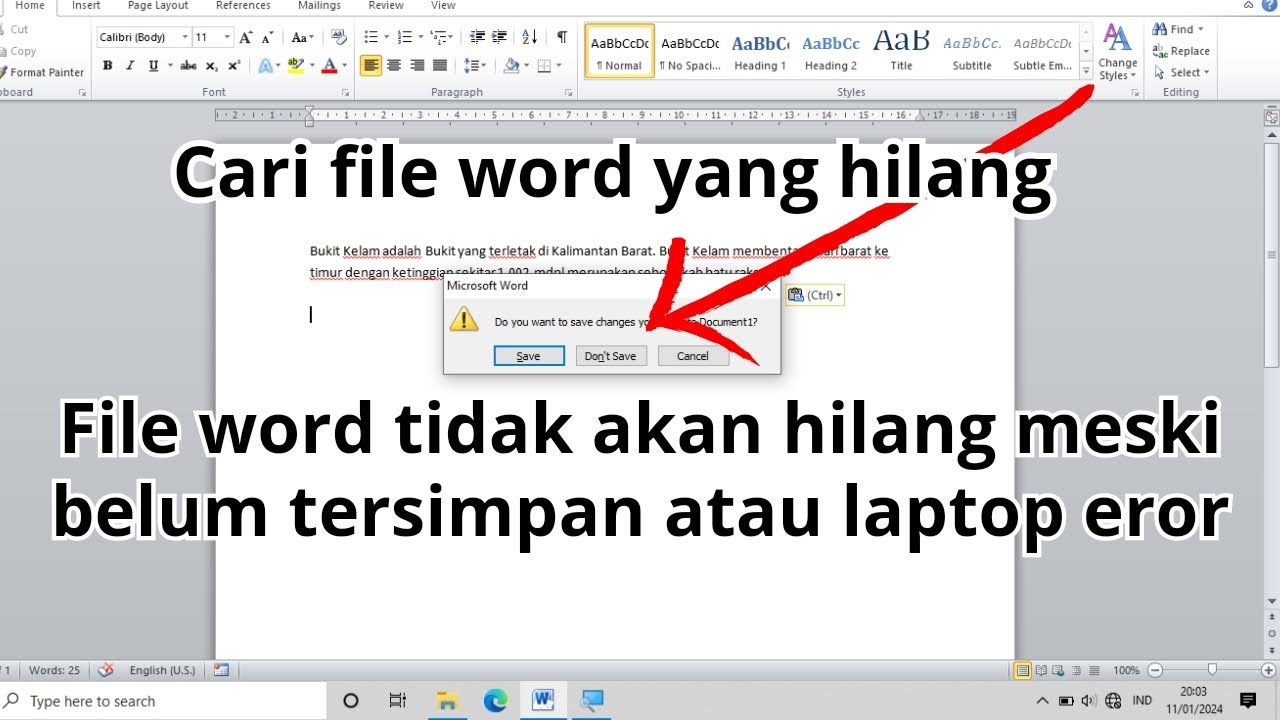This screenshot has width=1280, height=720.
Task: Click the Increase Indent icon
Action: (500, 37)
